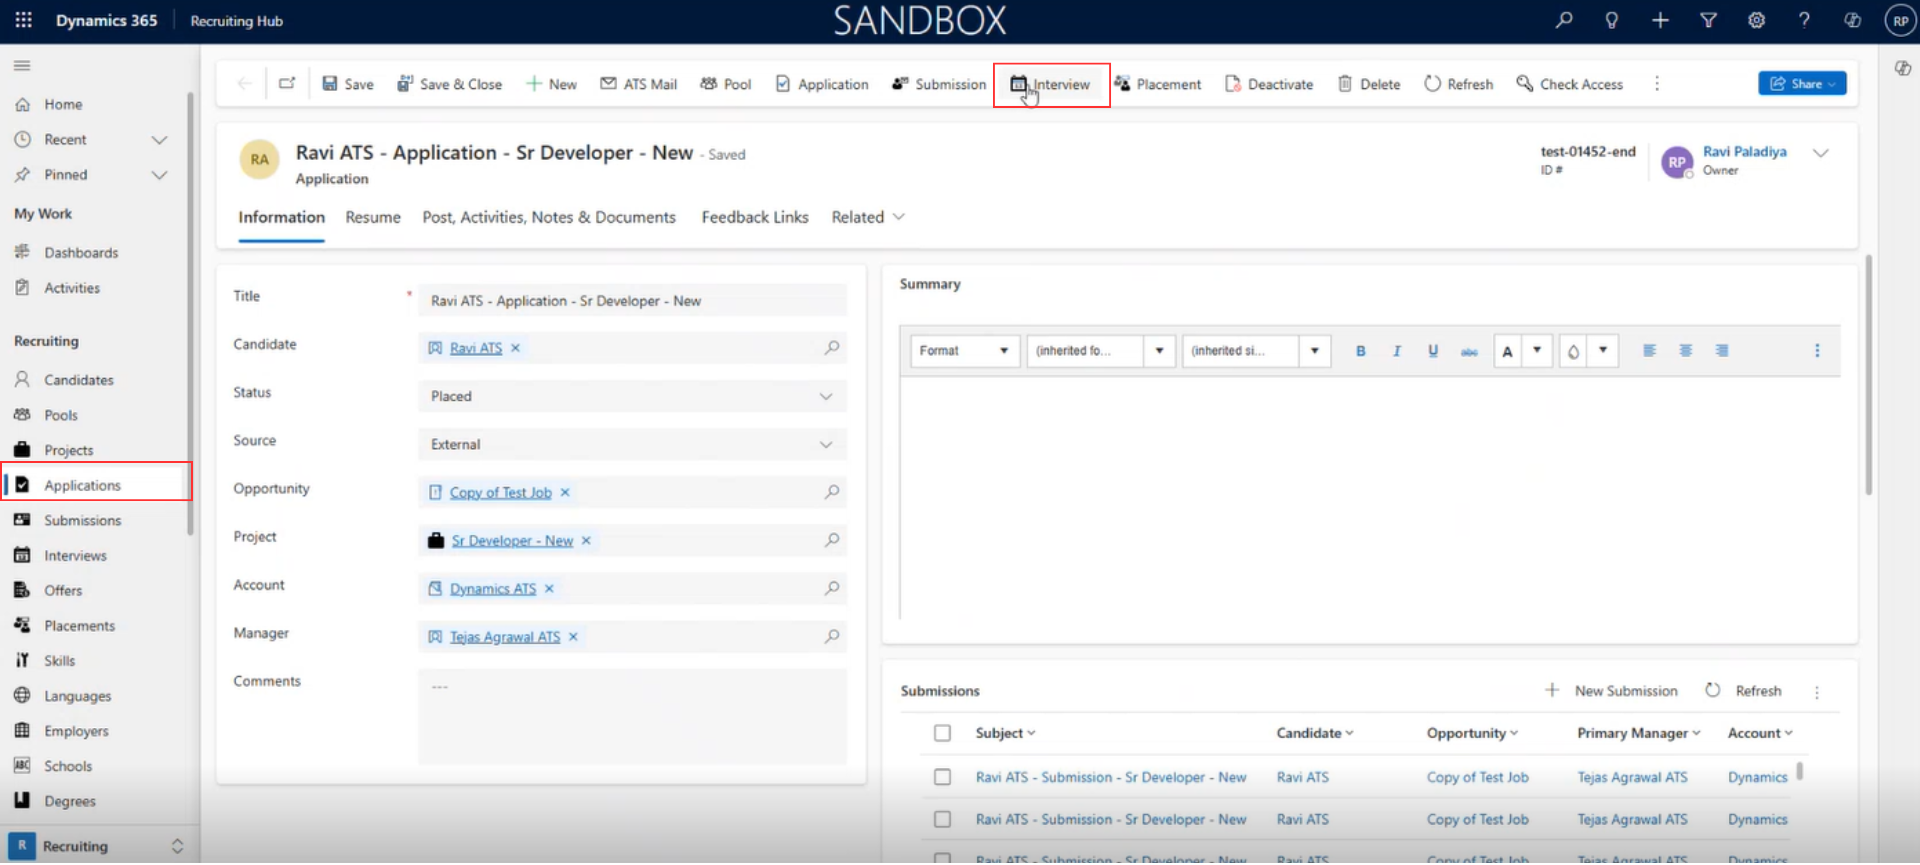Open the lightbulb assistant icon
Image resolution: width=1920 pixels, height=865 pixels.
pos(1611,20)
